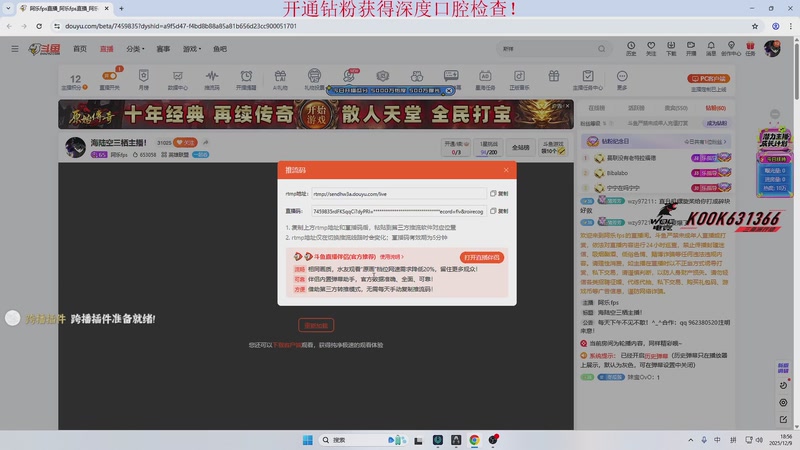Open the 消息 notification bell
The image size is (800, 450).
coord(711,48)
